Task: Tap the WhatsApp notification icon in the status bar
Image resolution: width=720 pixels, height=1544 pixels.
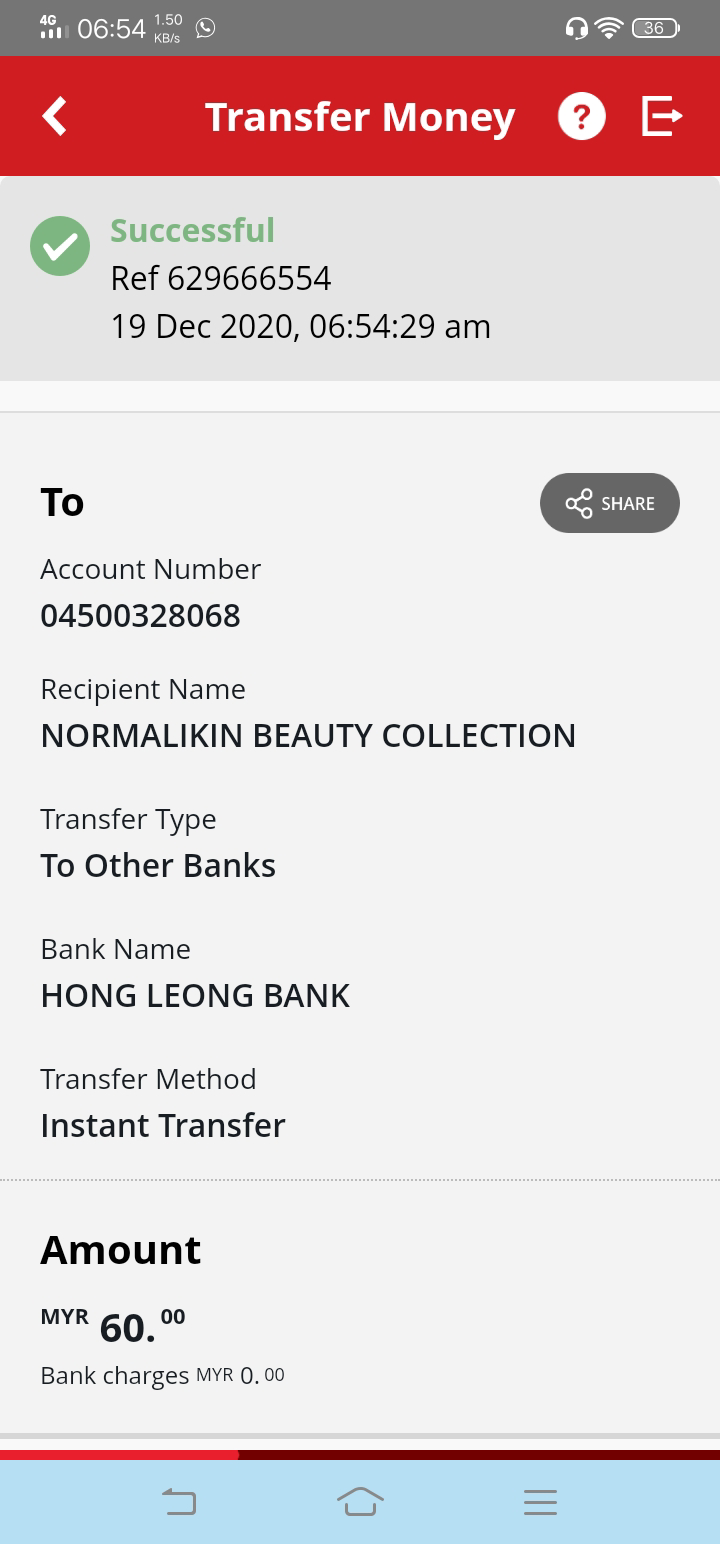Action: [205, 28]
